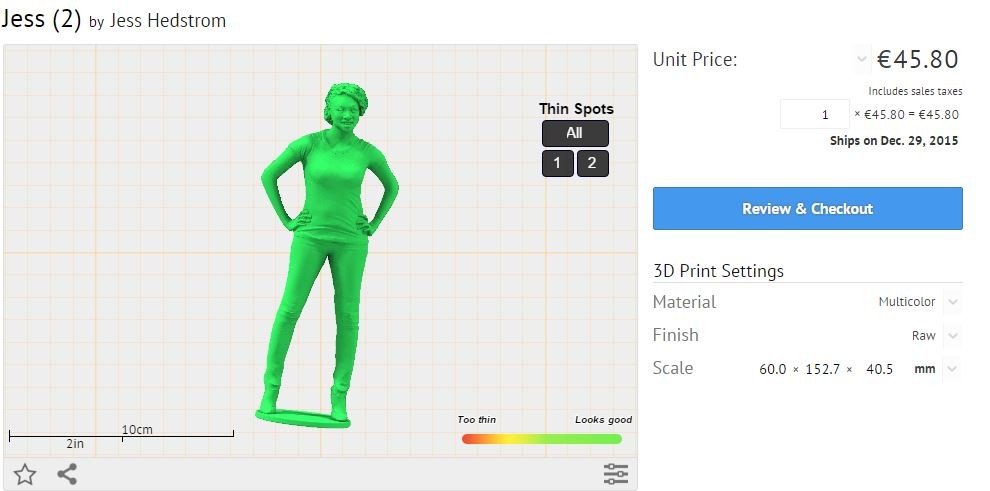The width and height of the screenshot is (990, 491).
Task: Click the 10cm scale ruler
Action: coord(121,434)
